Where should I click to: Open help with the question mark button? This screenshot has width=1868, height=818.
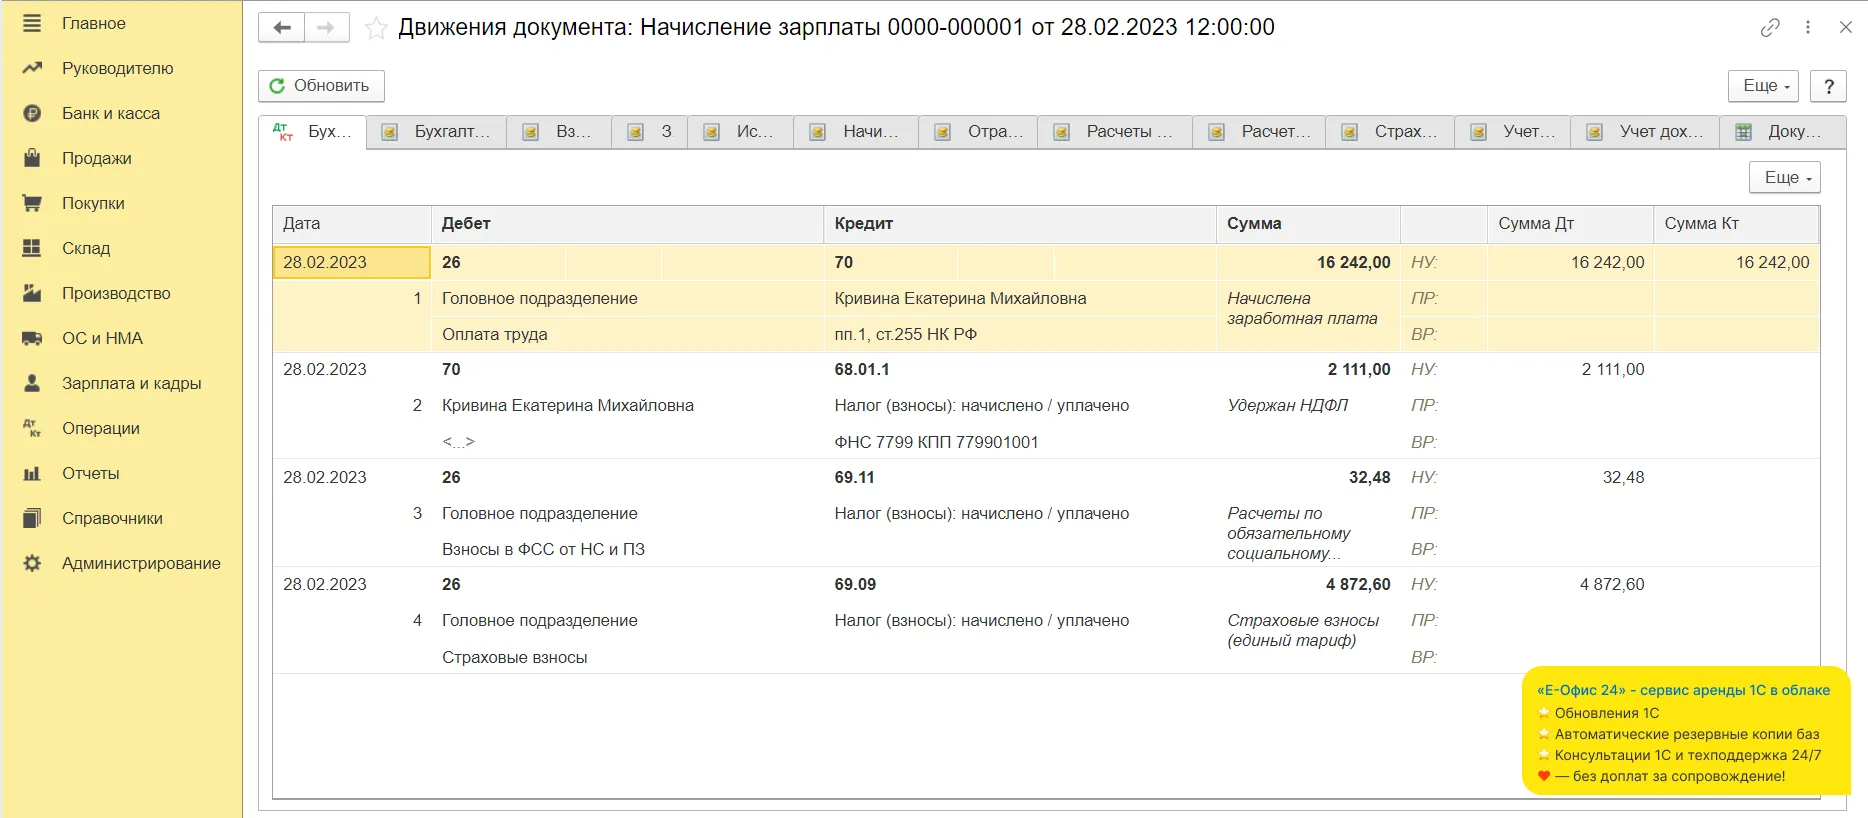pos(1828,86)
